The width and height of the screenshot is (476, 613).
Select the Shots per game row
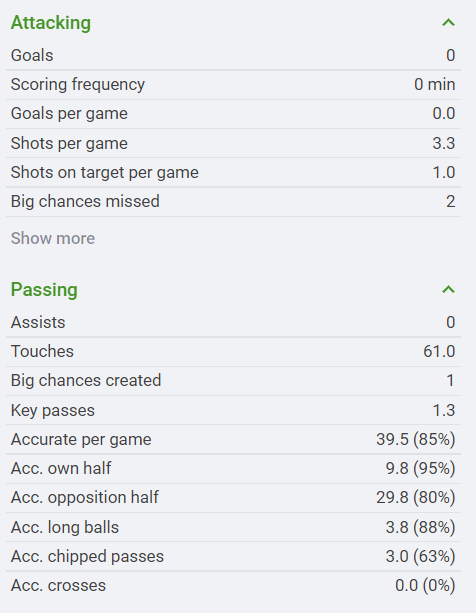pos(233,143)
